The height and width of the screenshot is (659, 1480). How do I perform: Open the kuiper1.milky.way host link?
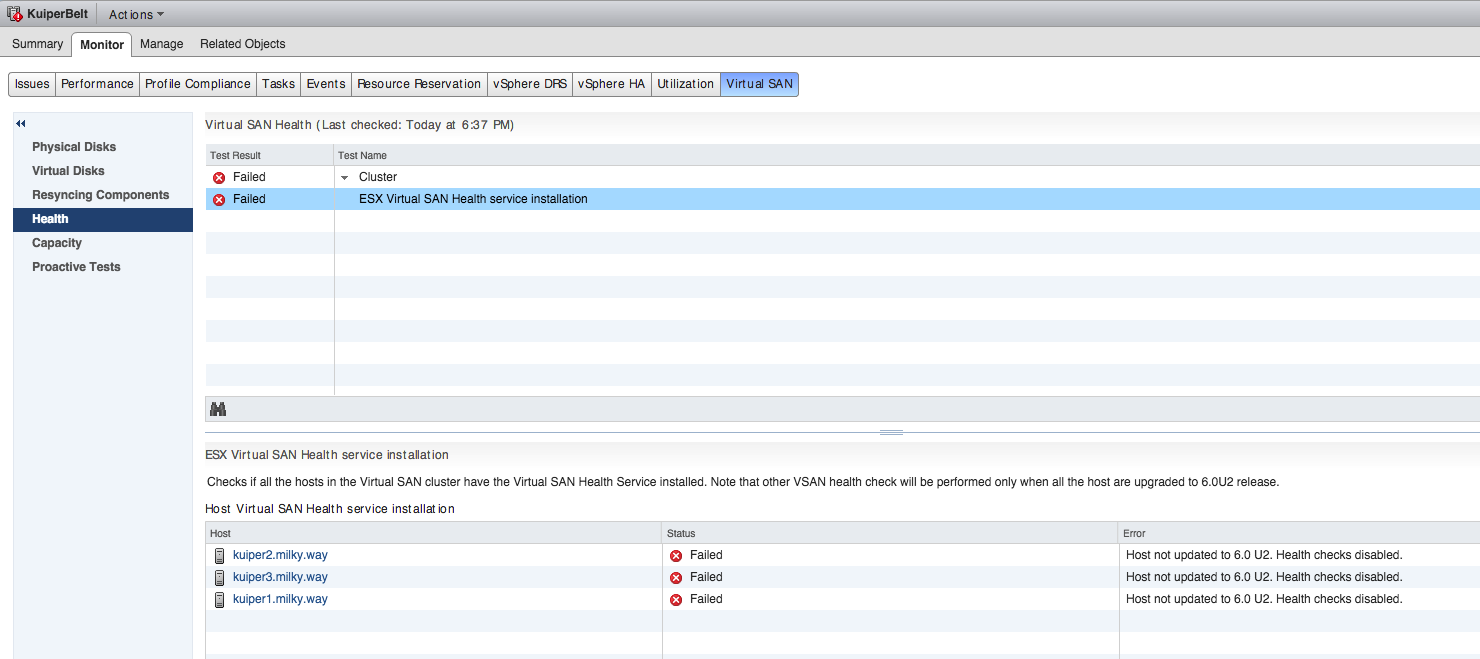pos(280,599)
